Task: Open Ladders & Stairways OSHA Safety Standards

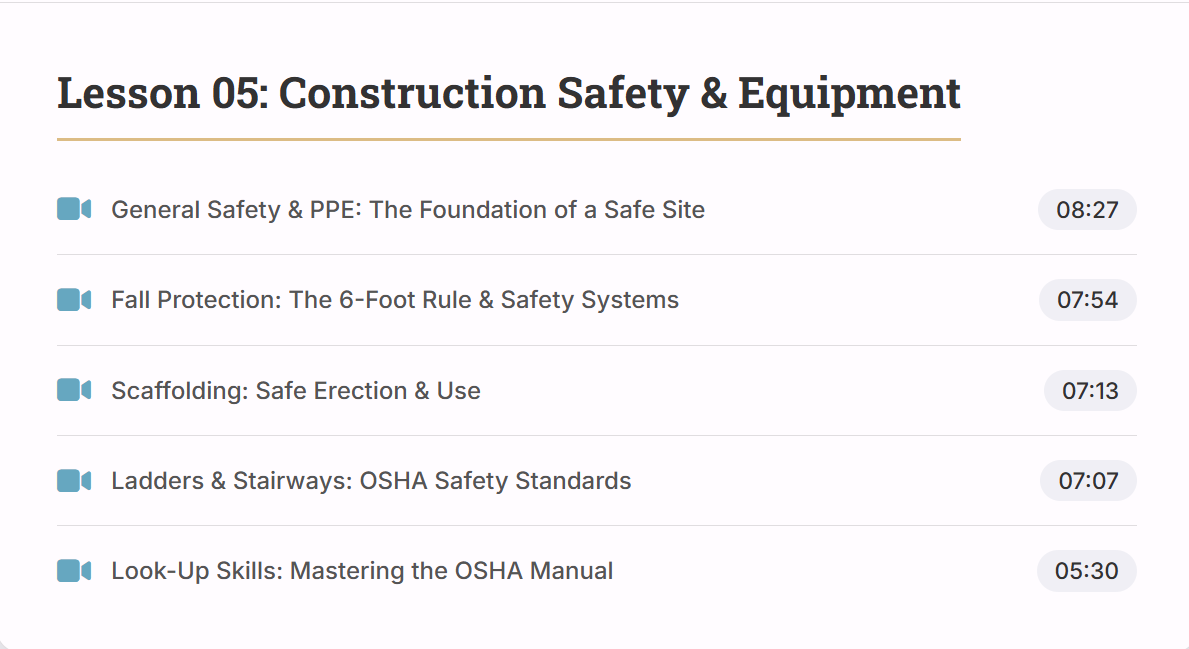Action: (371, 481)
